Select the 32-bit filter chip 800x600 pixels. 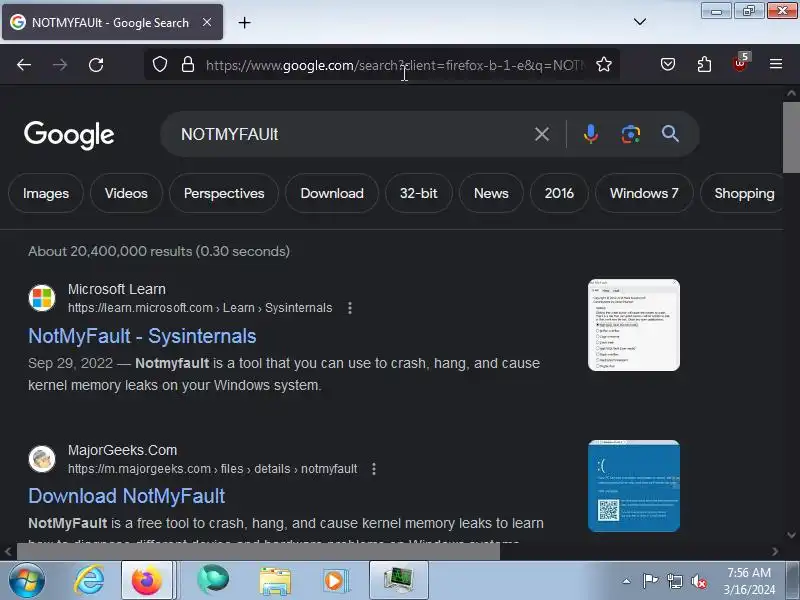click(x=419, y=193)
